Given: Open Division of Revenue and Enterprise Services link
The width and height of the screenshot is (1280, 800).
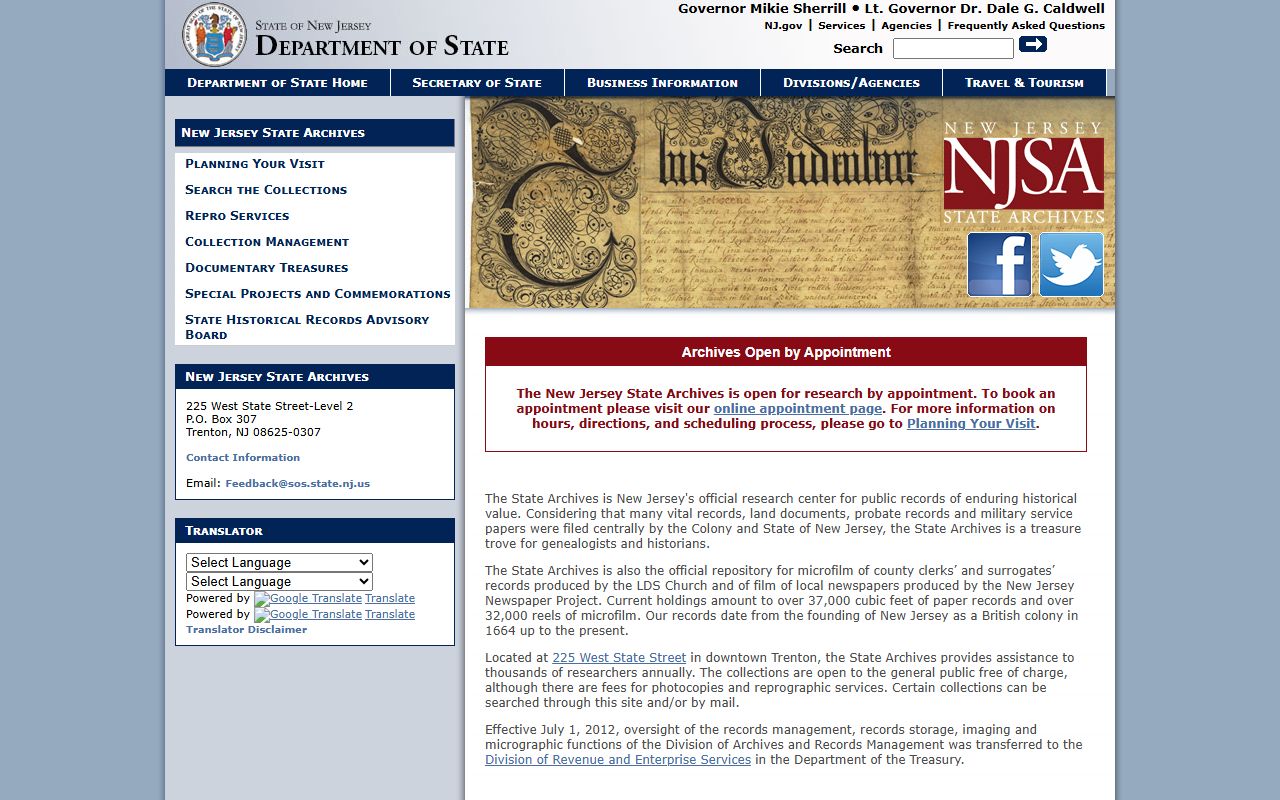Looking at the screenshot, I should pos(618,760).
